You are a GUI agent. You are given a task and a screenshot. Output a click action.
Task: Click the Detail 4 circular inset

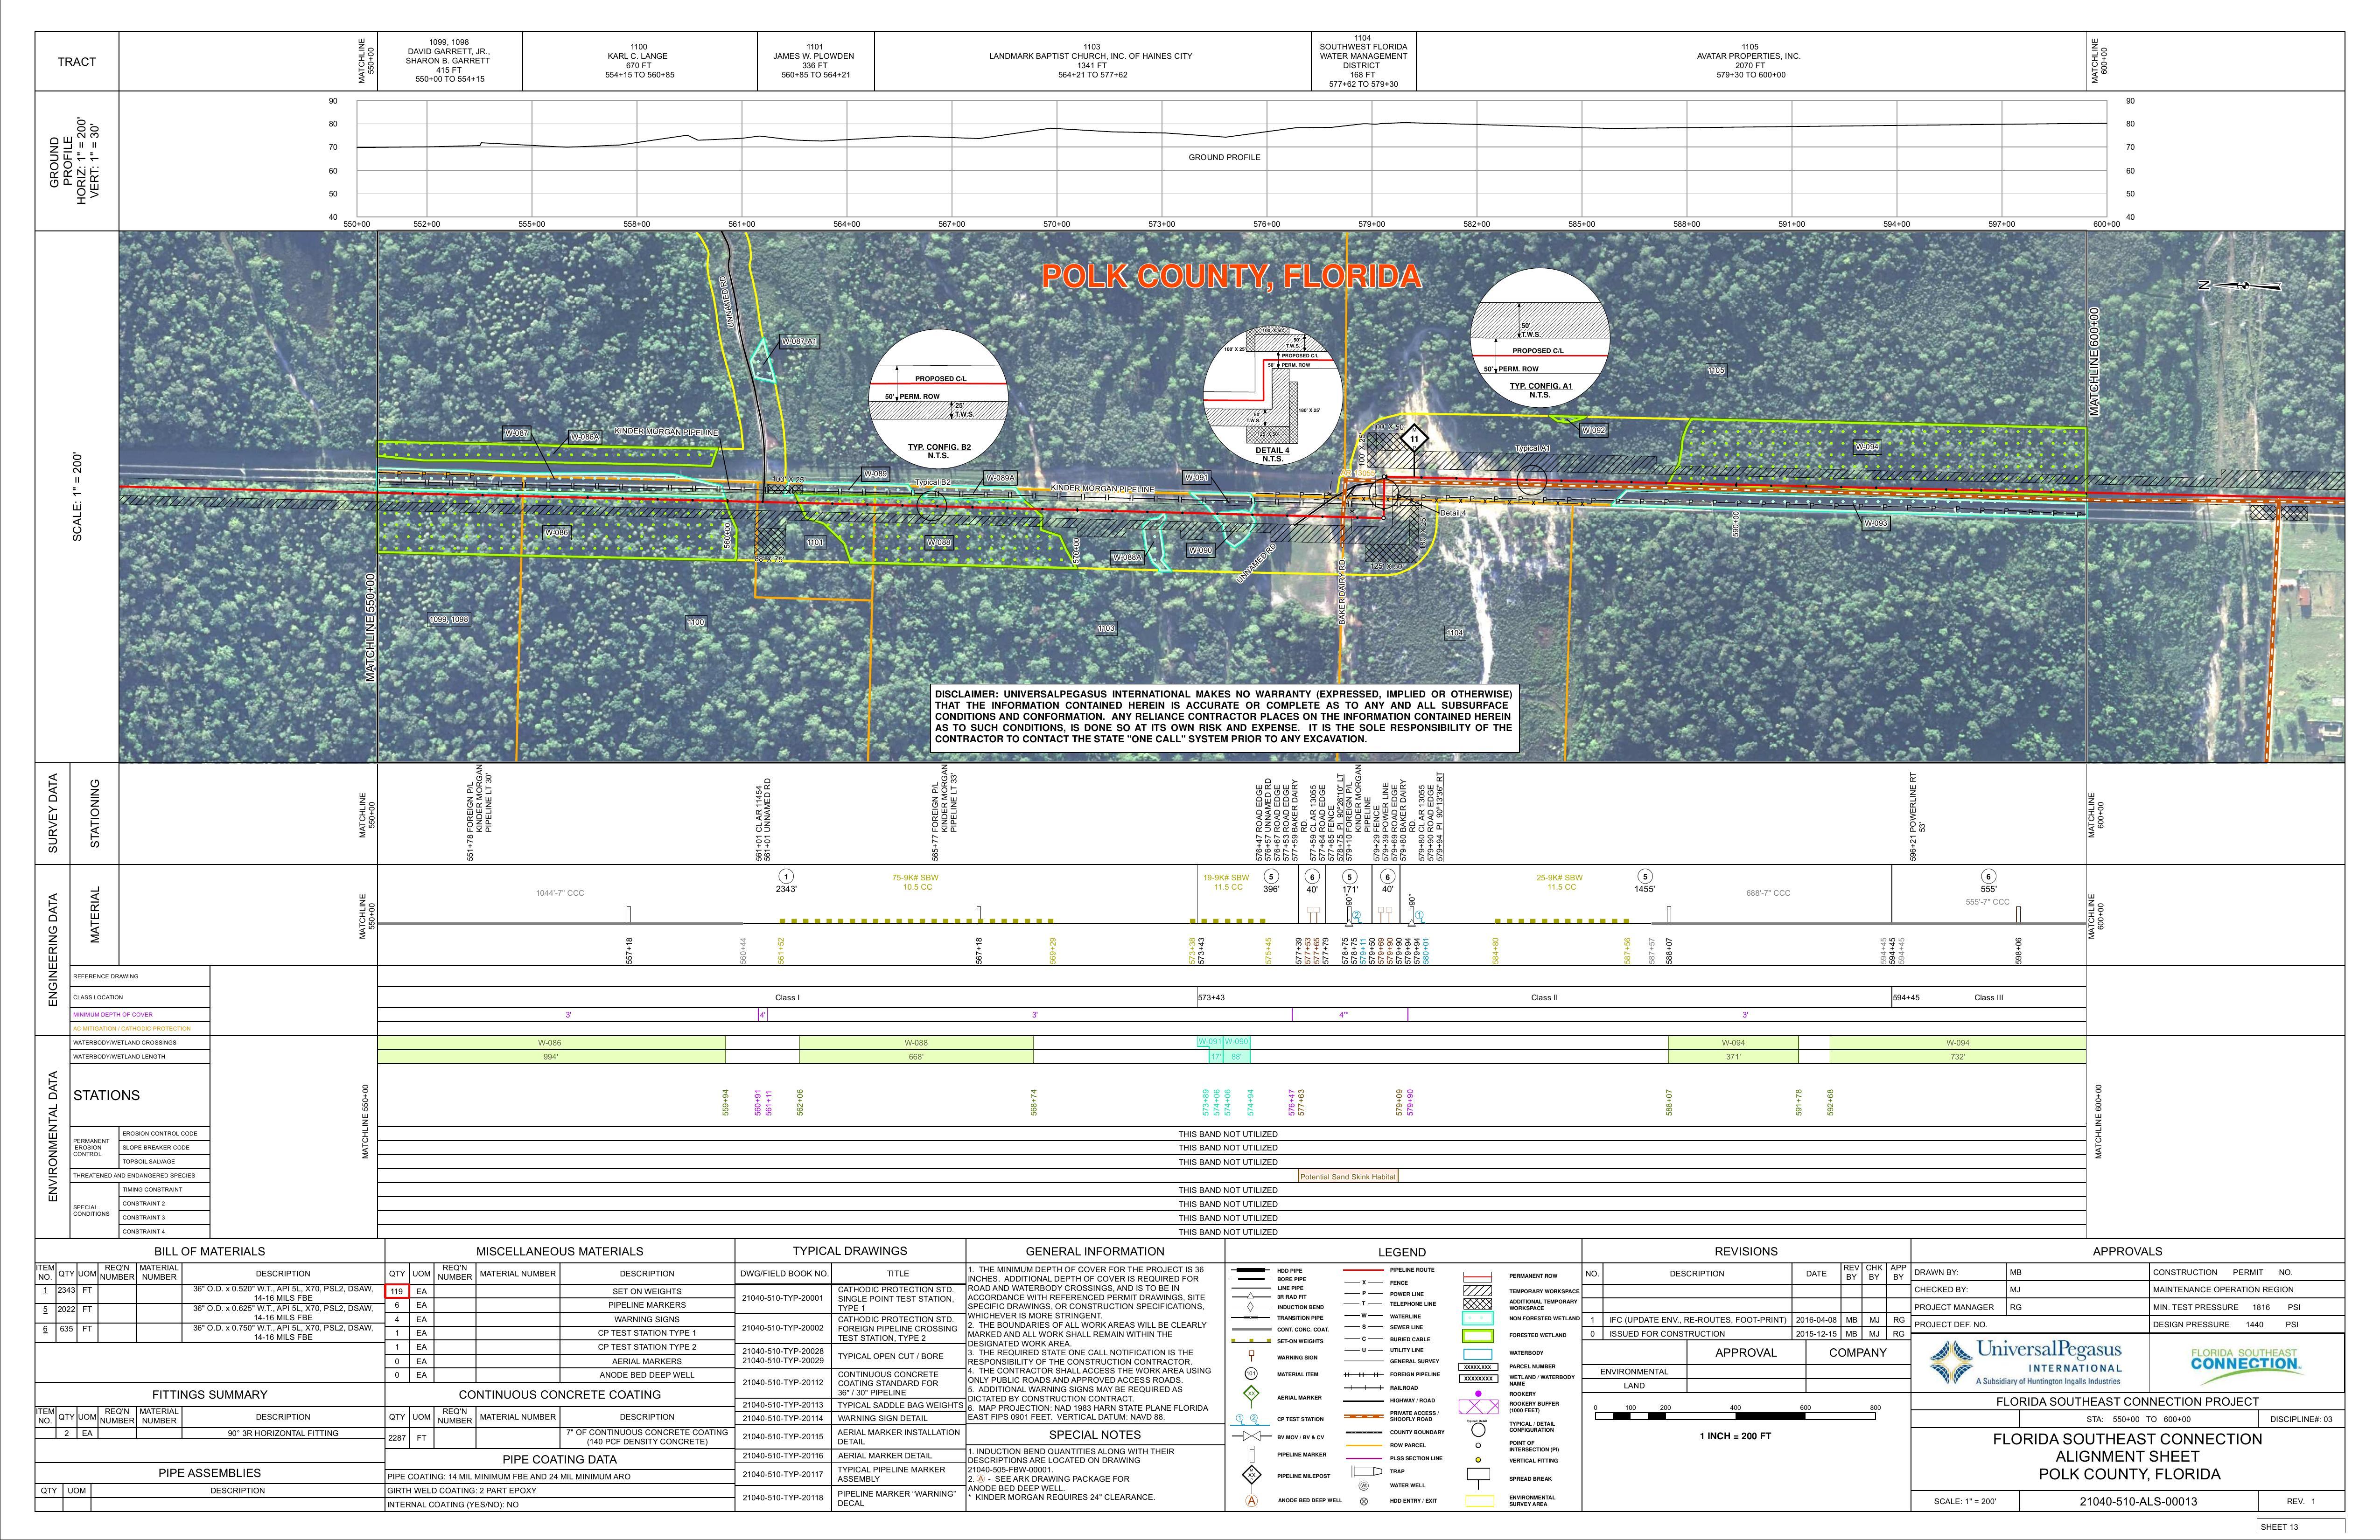click(x=1272, y=395)
